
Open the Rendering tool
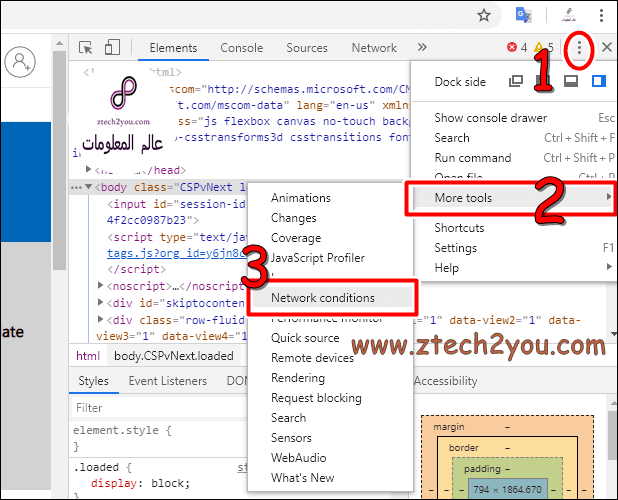(330, 378)
